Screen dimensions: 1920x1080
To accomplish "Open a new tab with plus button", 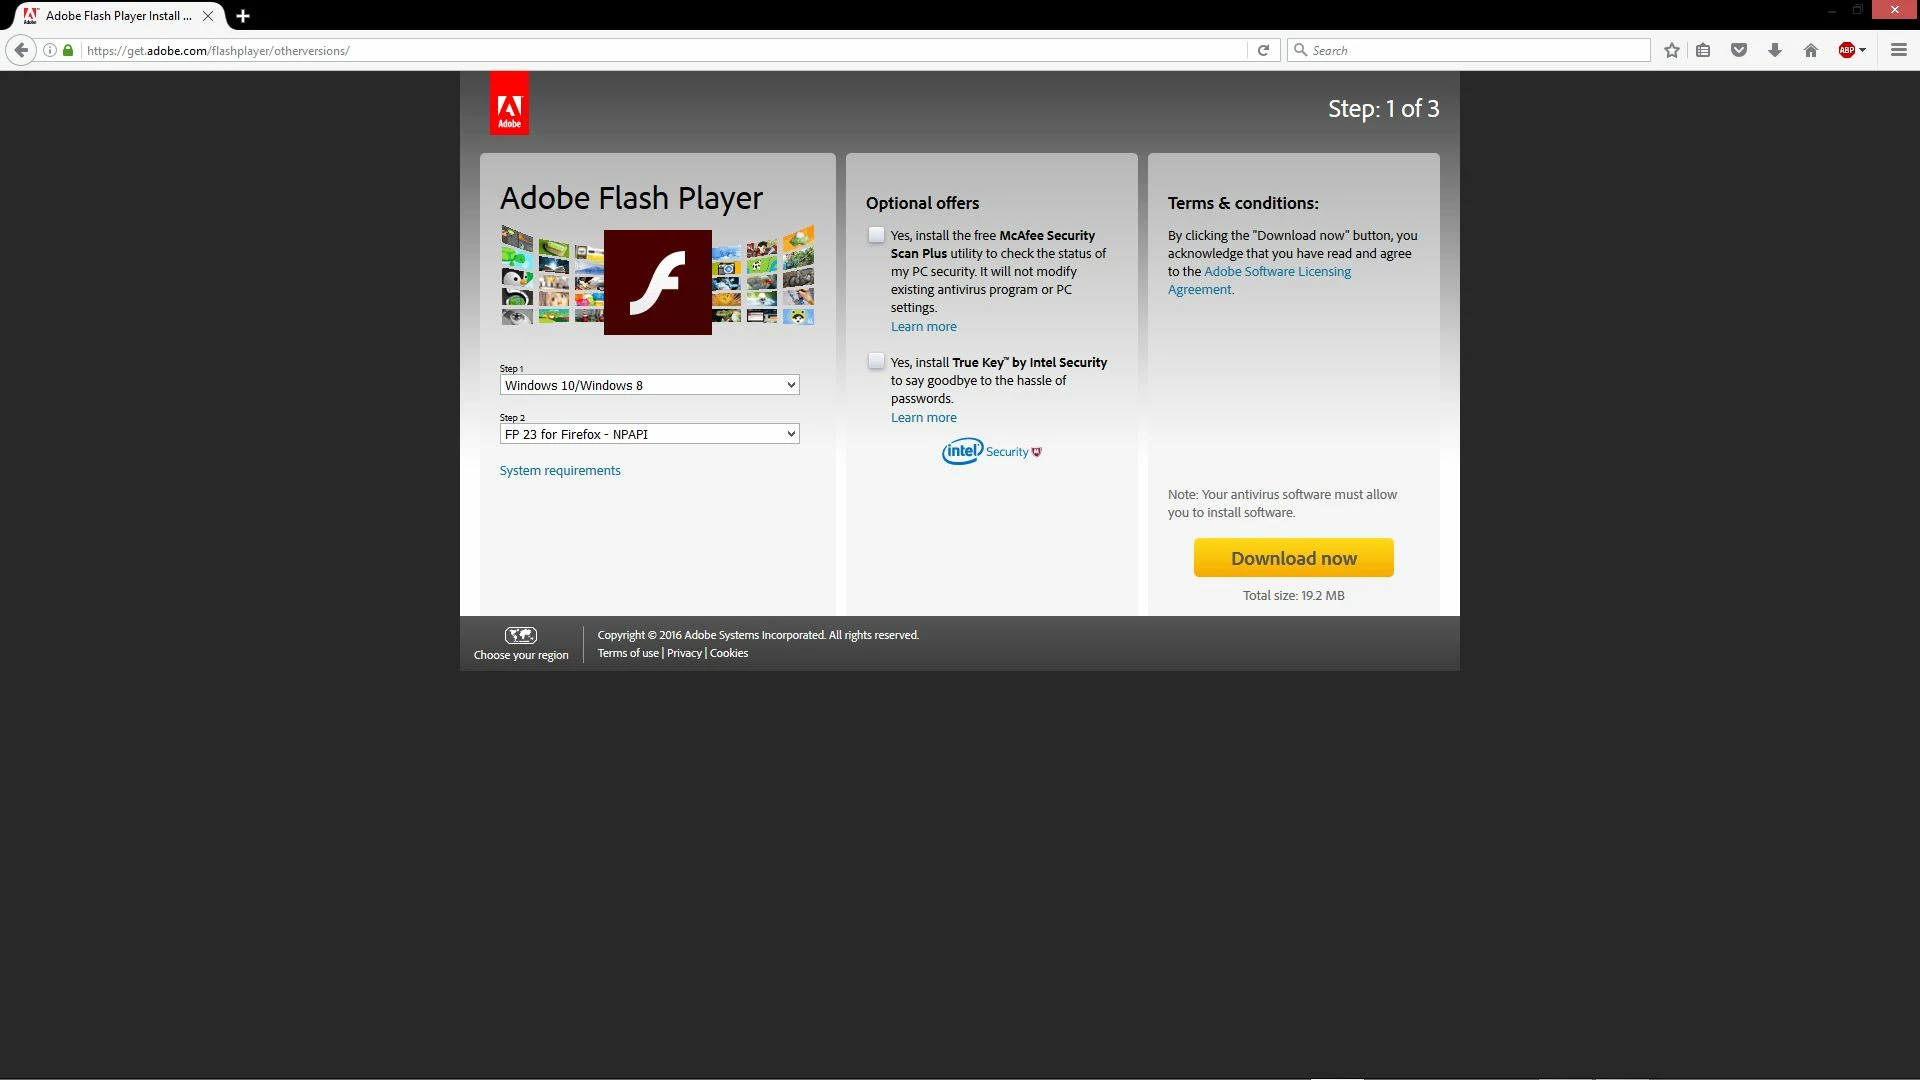I will (243, 16).
